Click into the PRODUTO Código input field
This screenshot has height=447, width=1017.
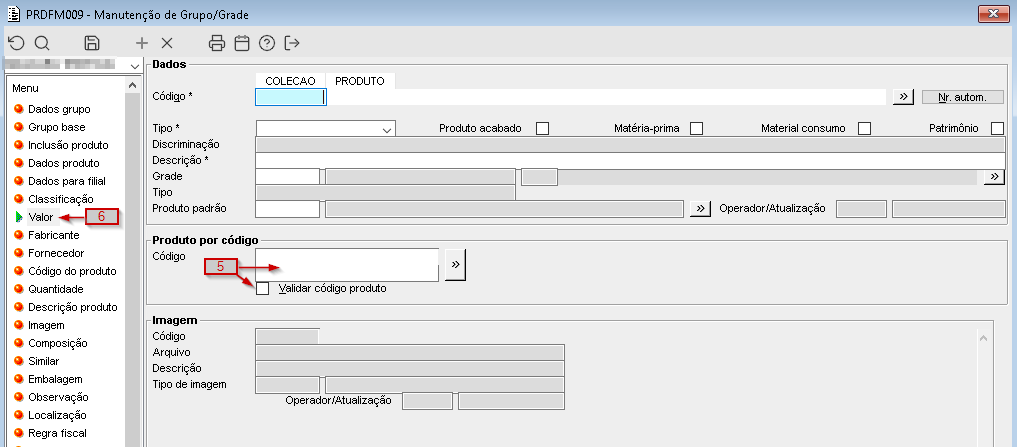tap(605, 97)
